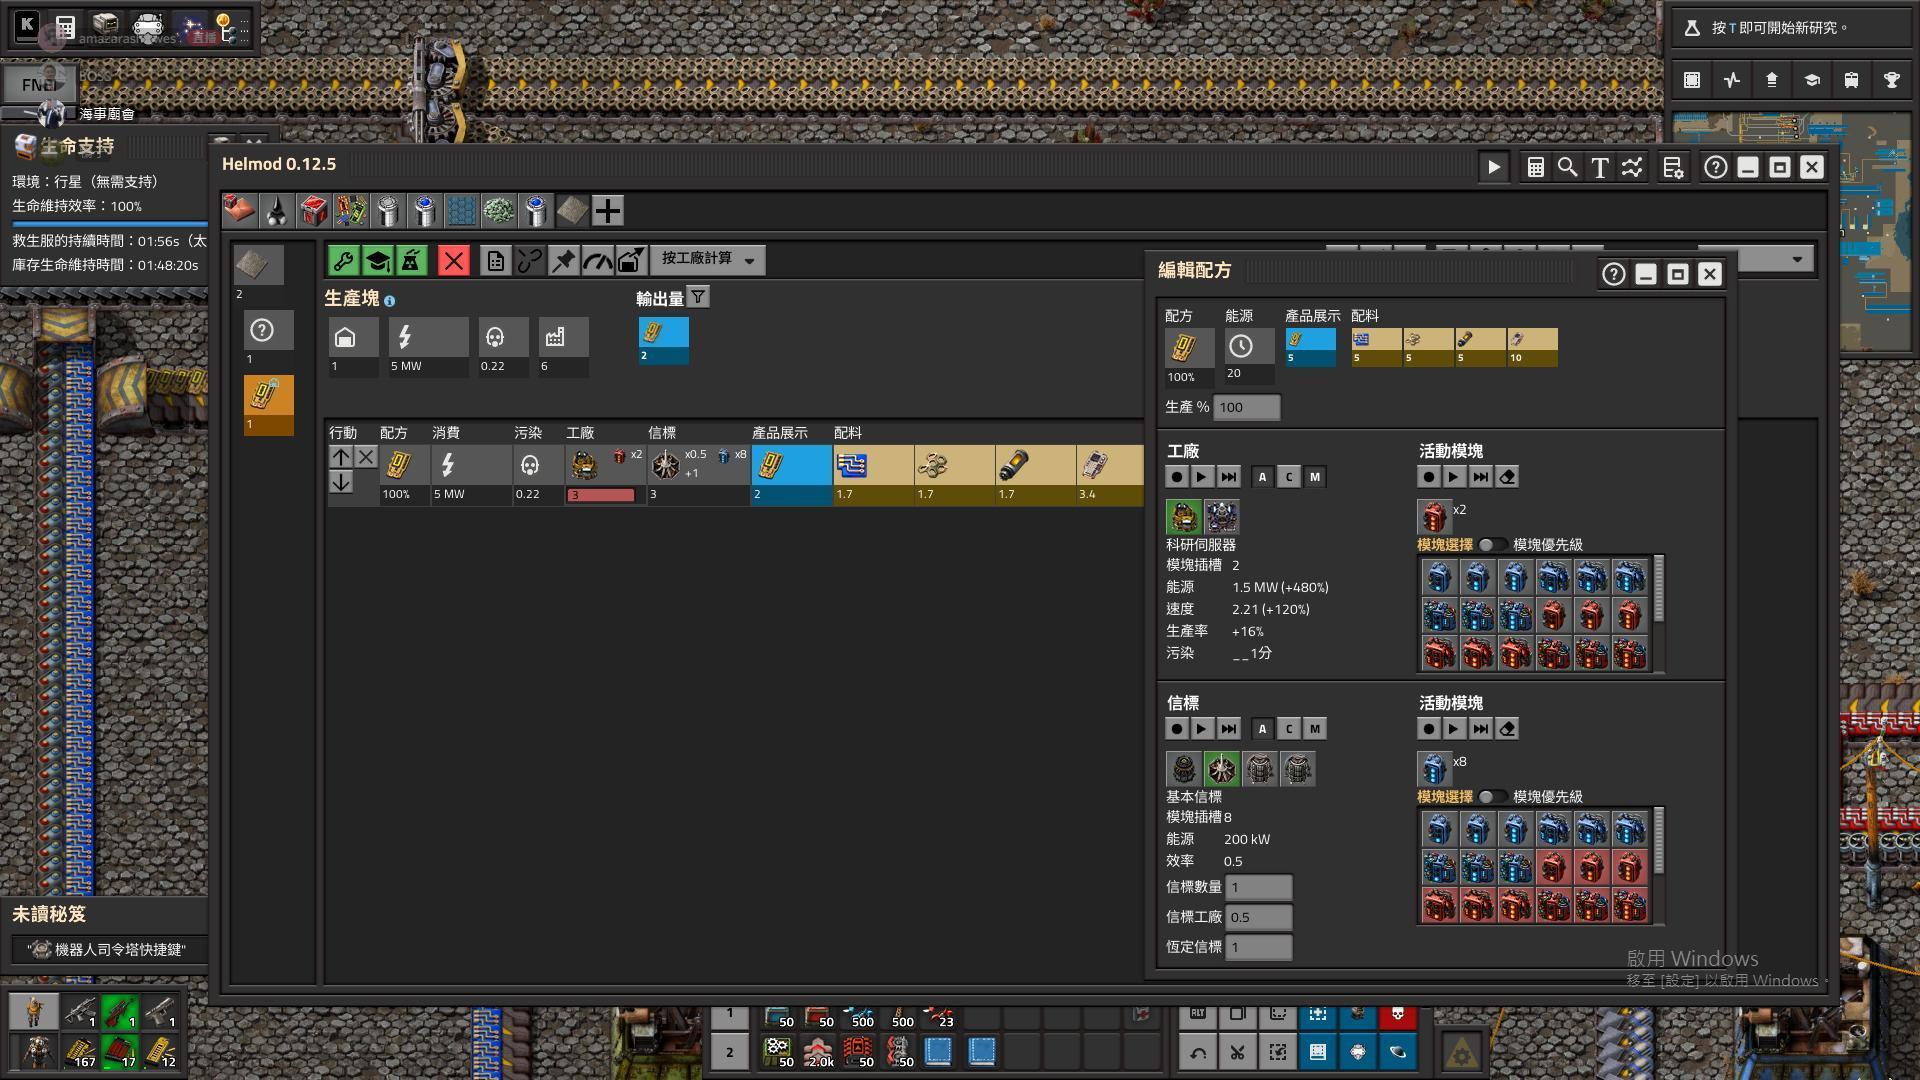This screenshot has width=1920, height=1080.
Task: Switch to the rocket model tab
Action: 276,211
